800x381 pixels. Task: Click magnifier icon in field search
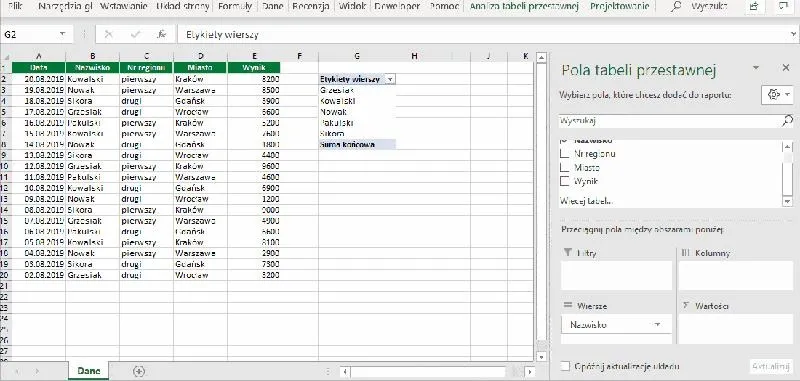pyautogui.click(x=787, y=120)
